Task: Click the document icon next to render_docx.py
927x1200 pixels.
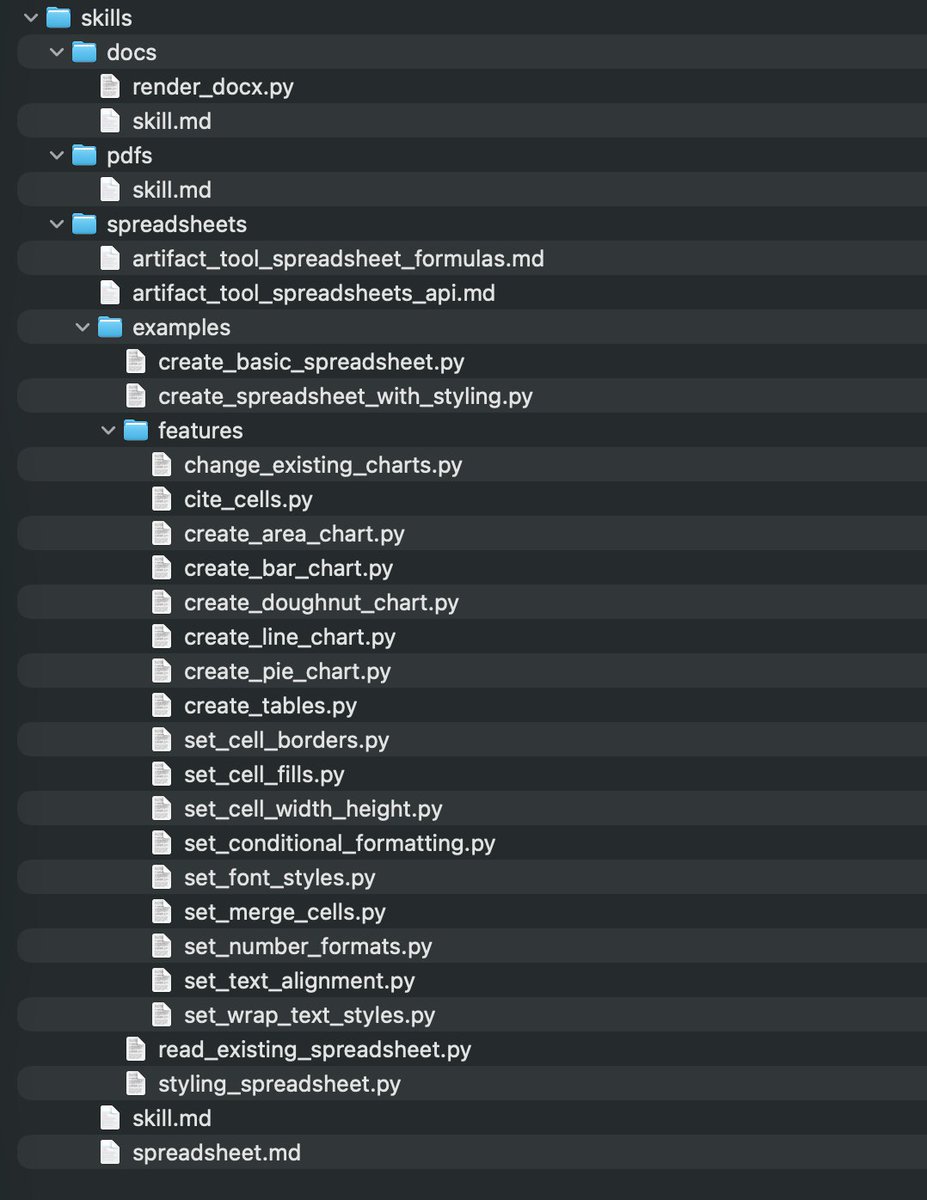Action: click(109, 86)
